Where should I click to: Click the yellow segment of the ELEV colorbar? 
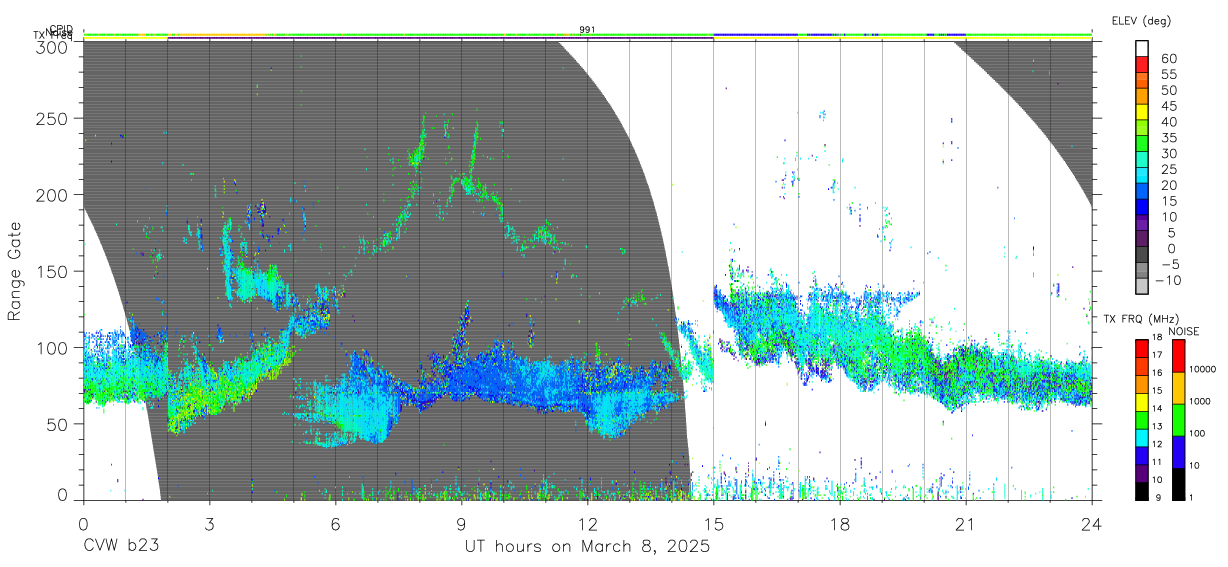pyautogui.click(x=1142, y=112)
